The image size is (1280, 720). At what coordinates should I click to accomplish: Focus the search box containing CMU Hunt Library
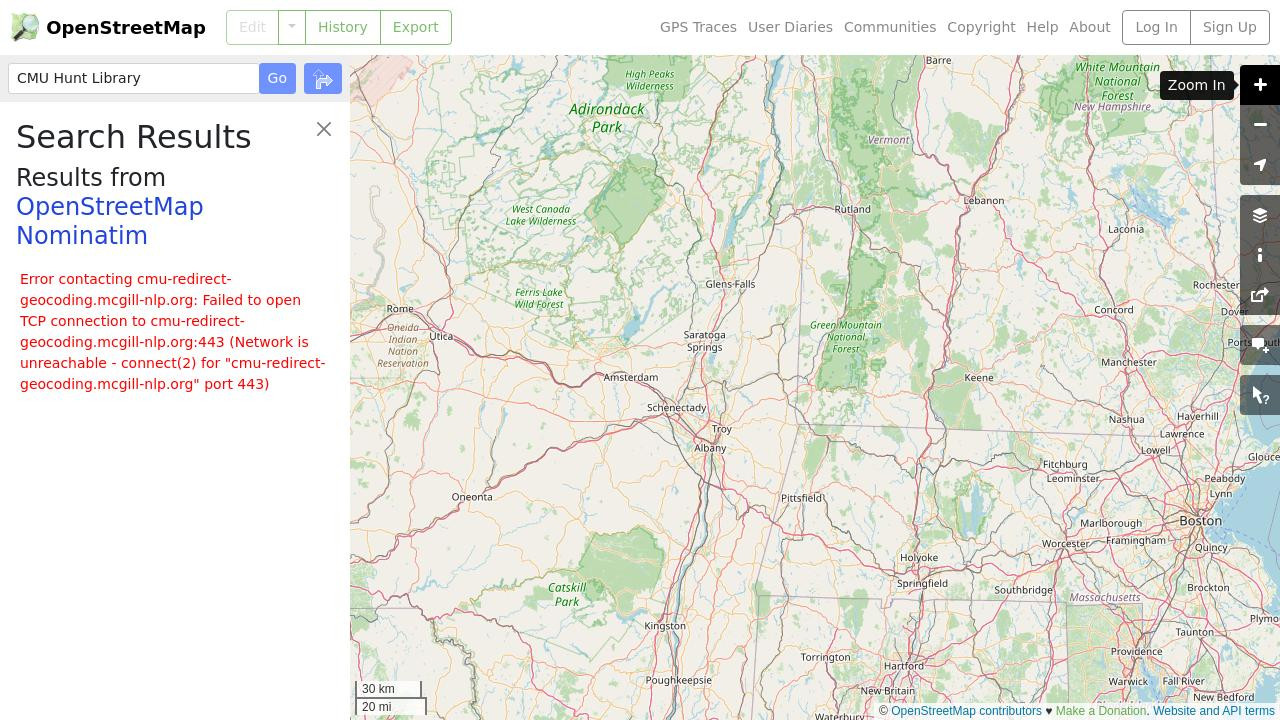click(133, 78)
